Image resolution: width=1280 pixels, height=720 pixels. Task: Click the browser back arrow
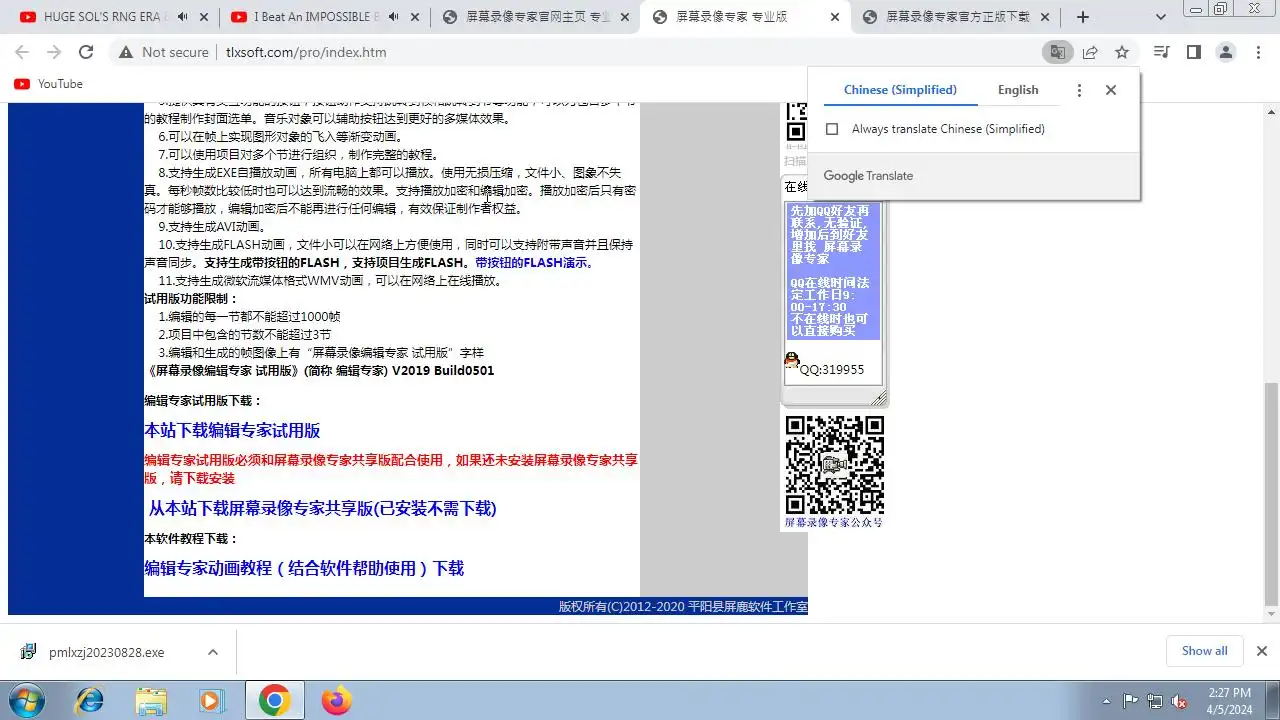pyautogui.click(x=22, y=52)
